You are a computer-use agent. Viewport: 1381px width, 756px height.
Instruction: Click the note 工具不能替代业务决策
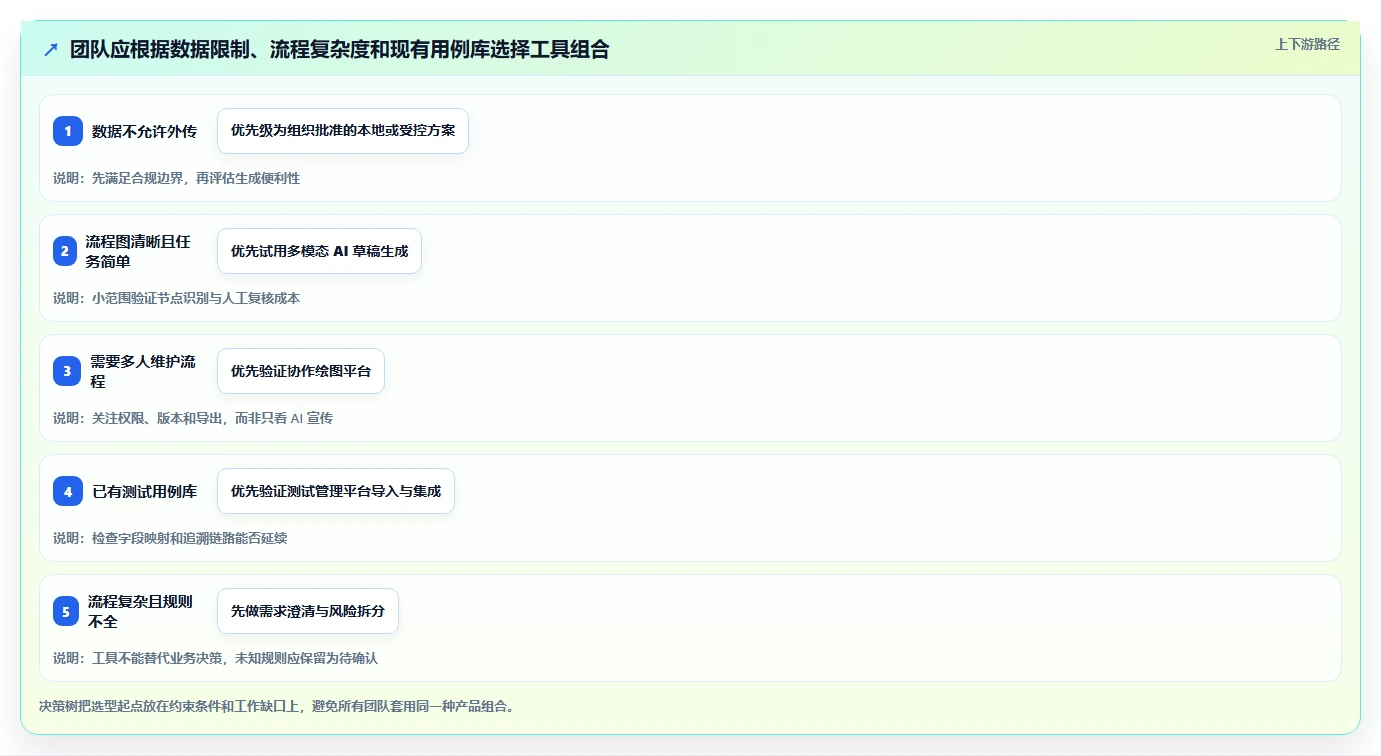tap(215, 658)
